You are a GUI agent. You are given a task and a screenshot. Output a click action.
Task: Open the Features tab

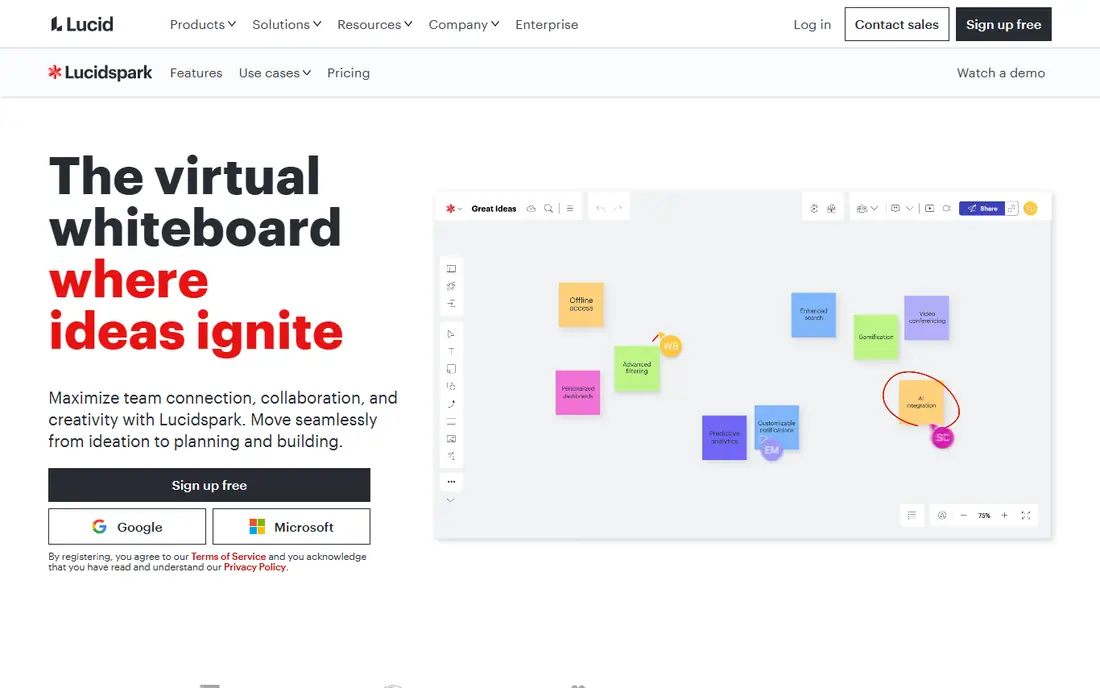(196, 73)
